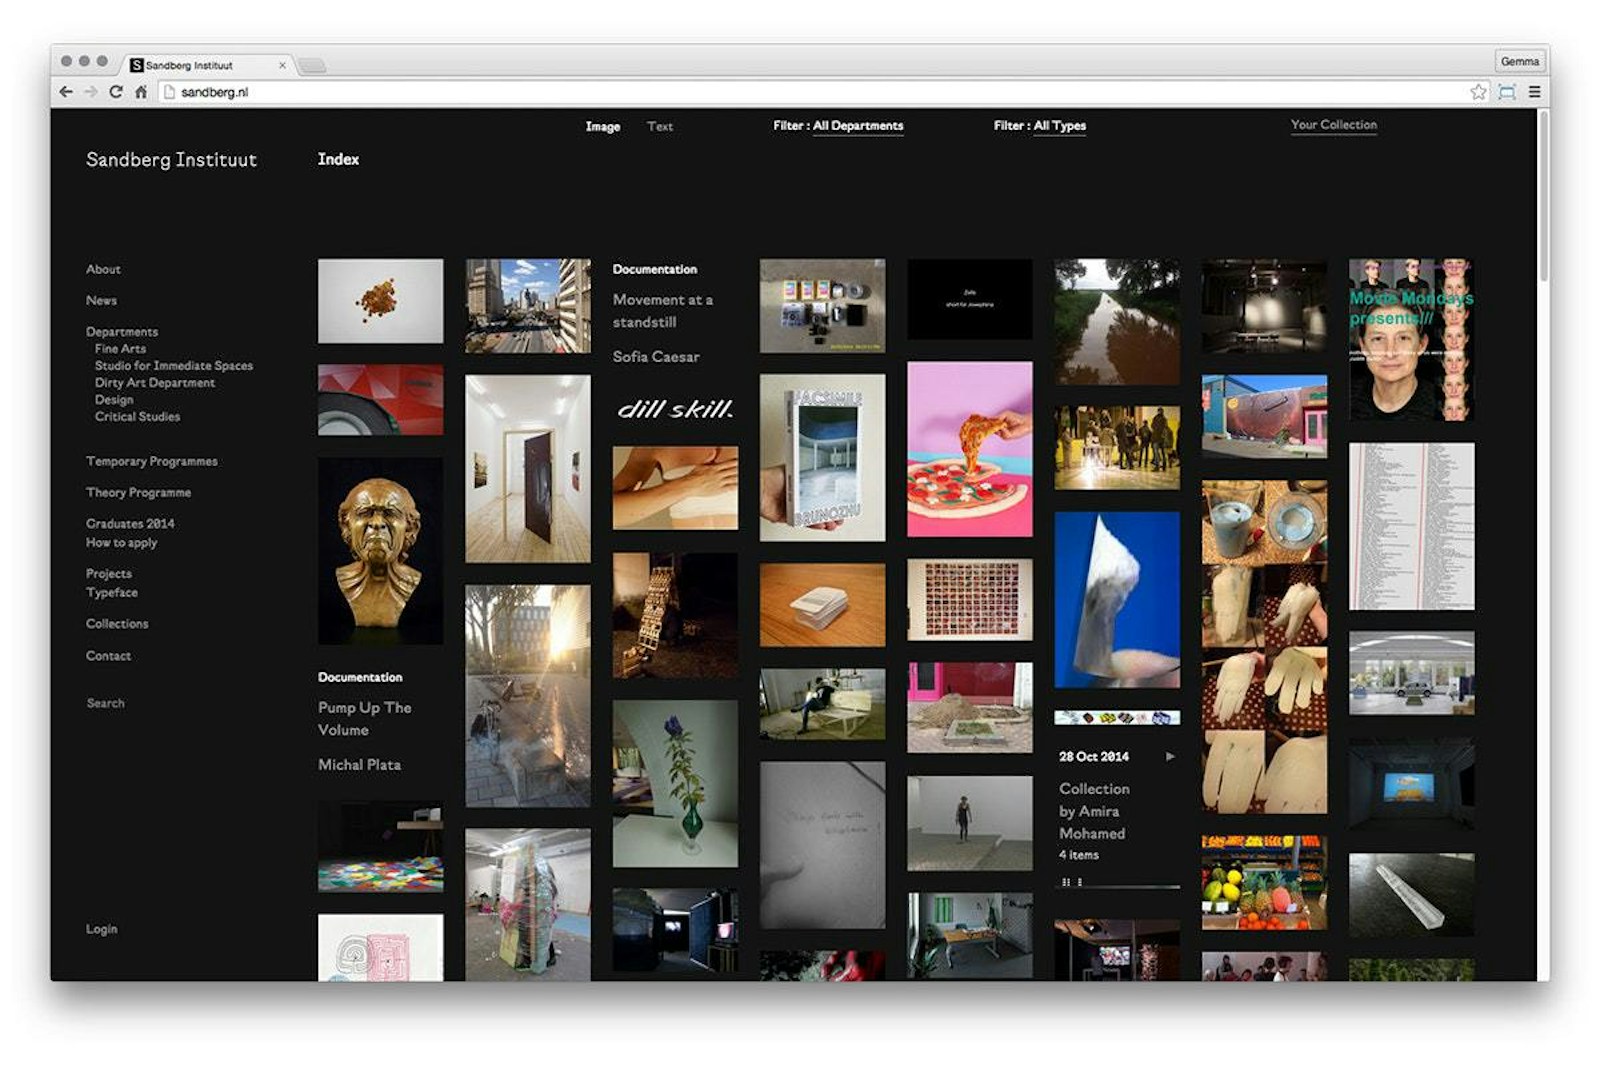Image resolution: width=1600 pixels, height=1067 pixels.
Task: Click the browser home icon
Action: (x=141, y=92)
